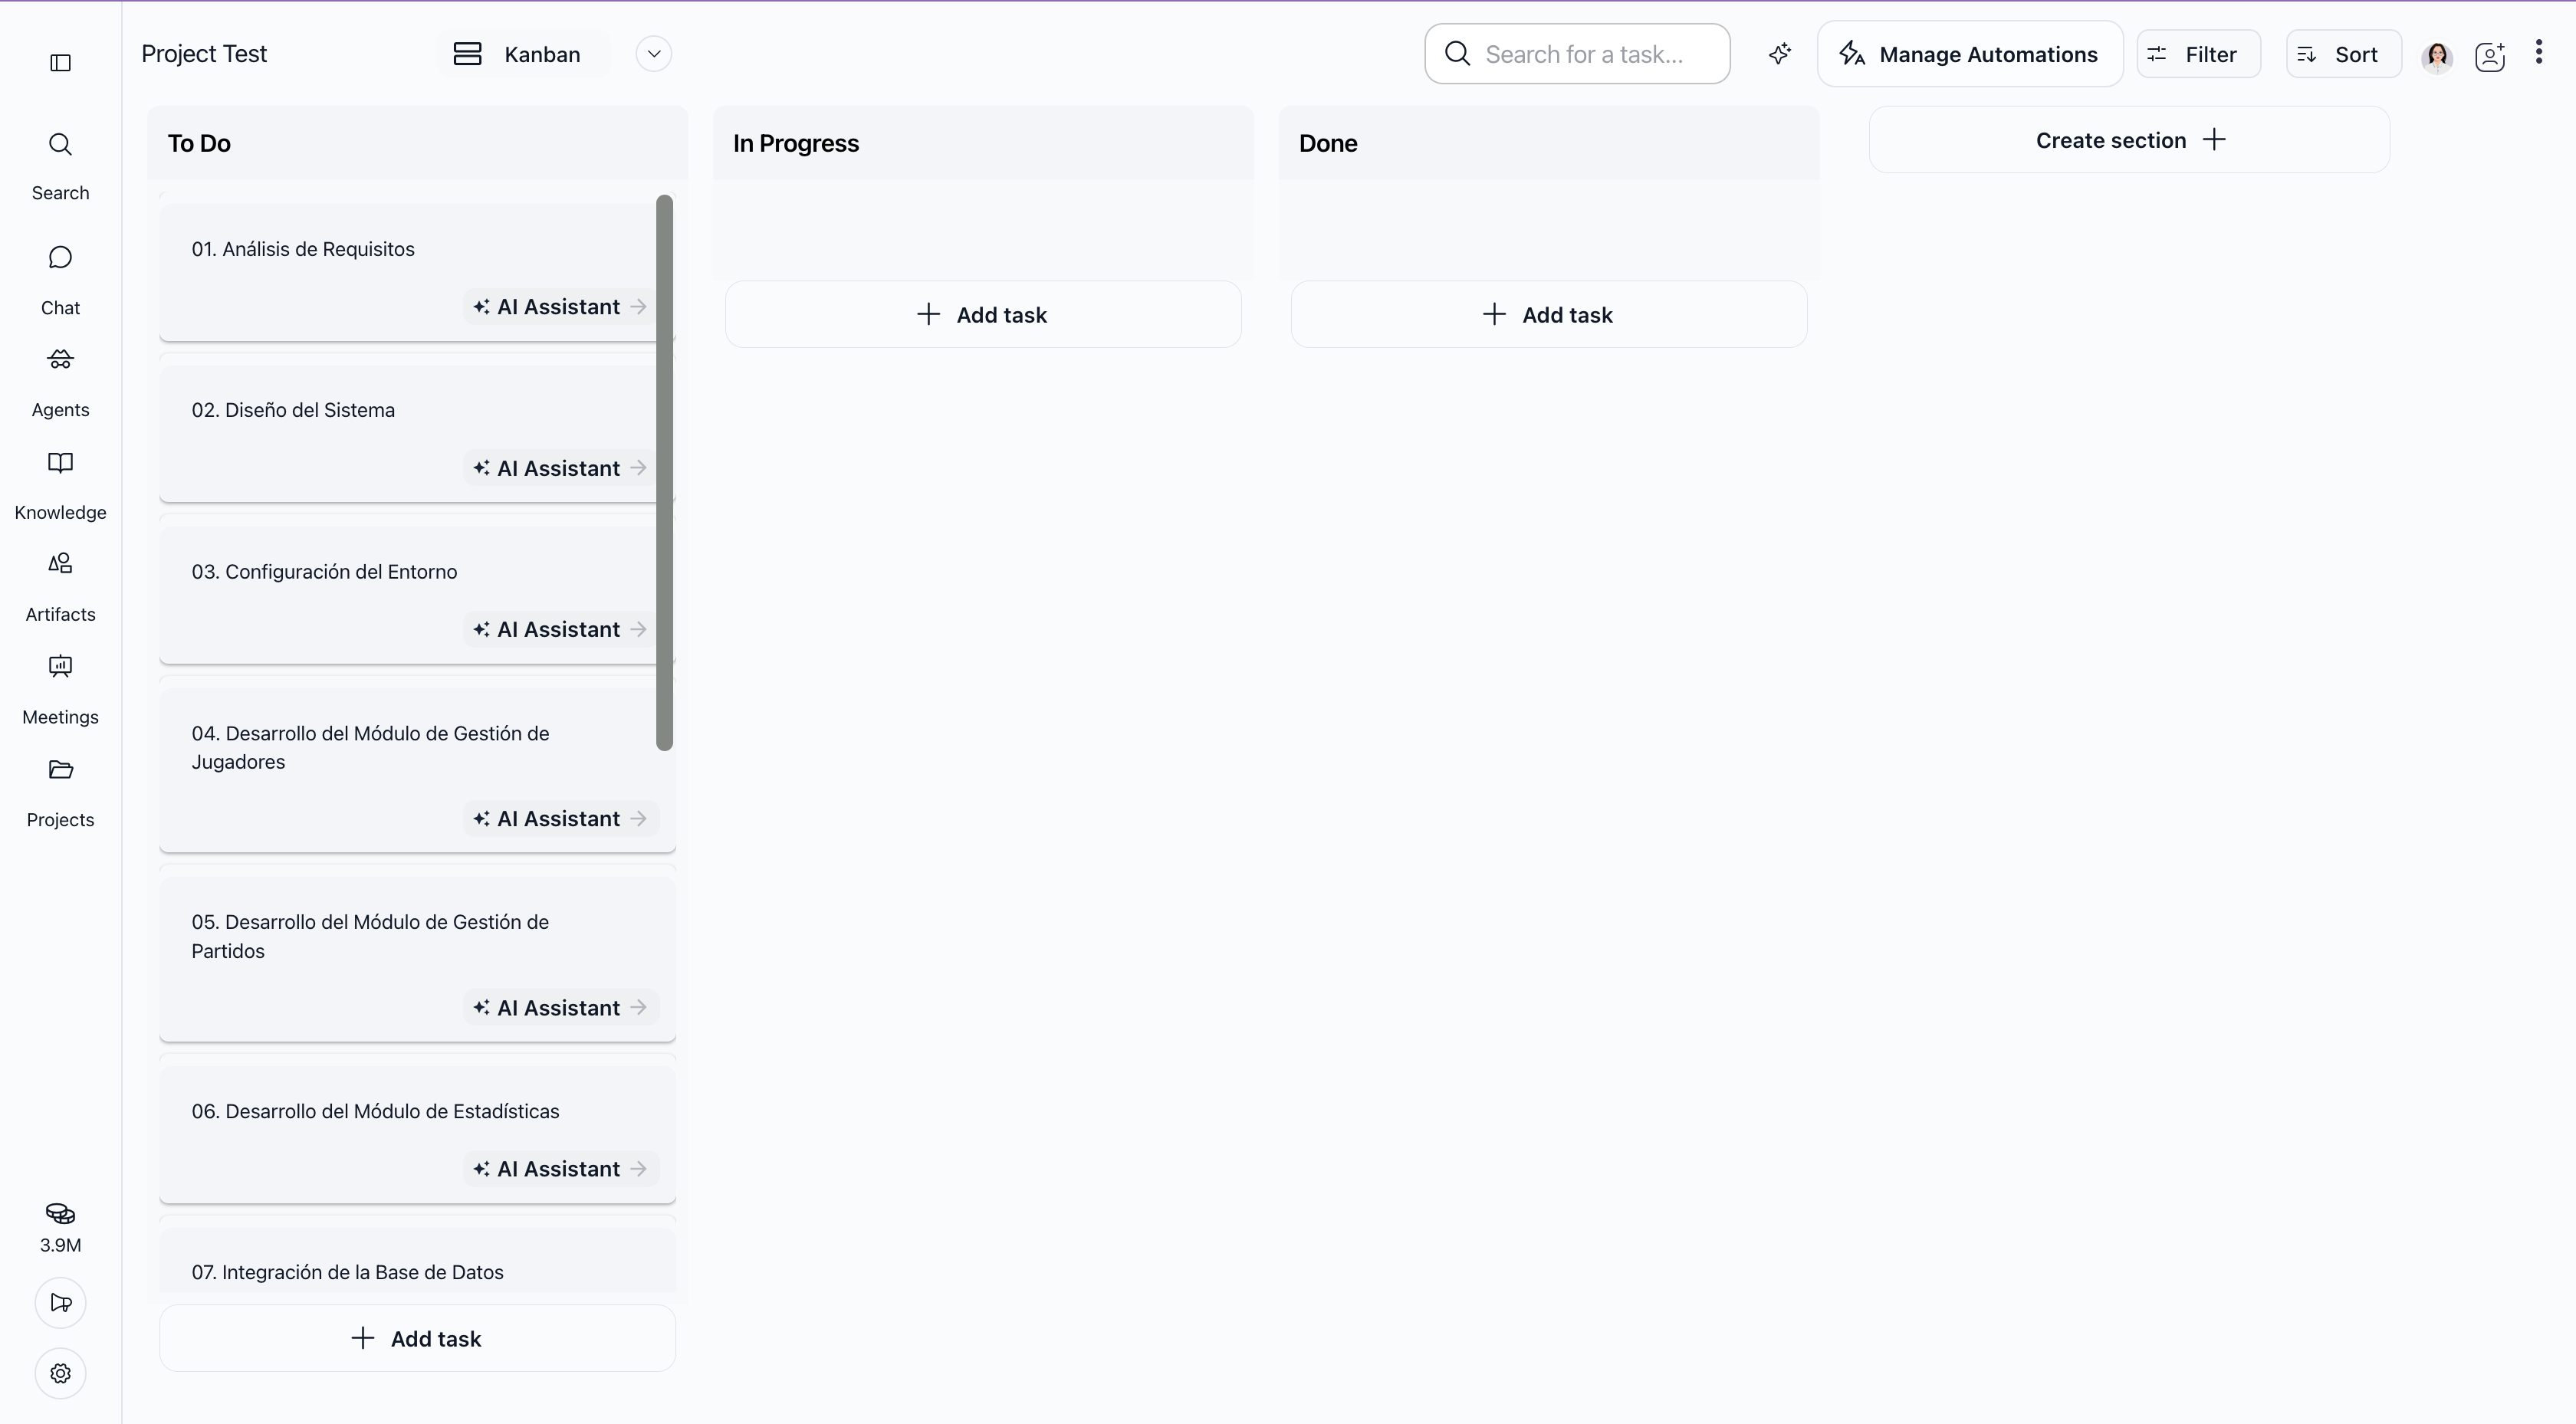Open Knowledge in the left sidebar

[x=60, y=486]
